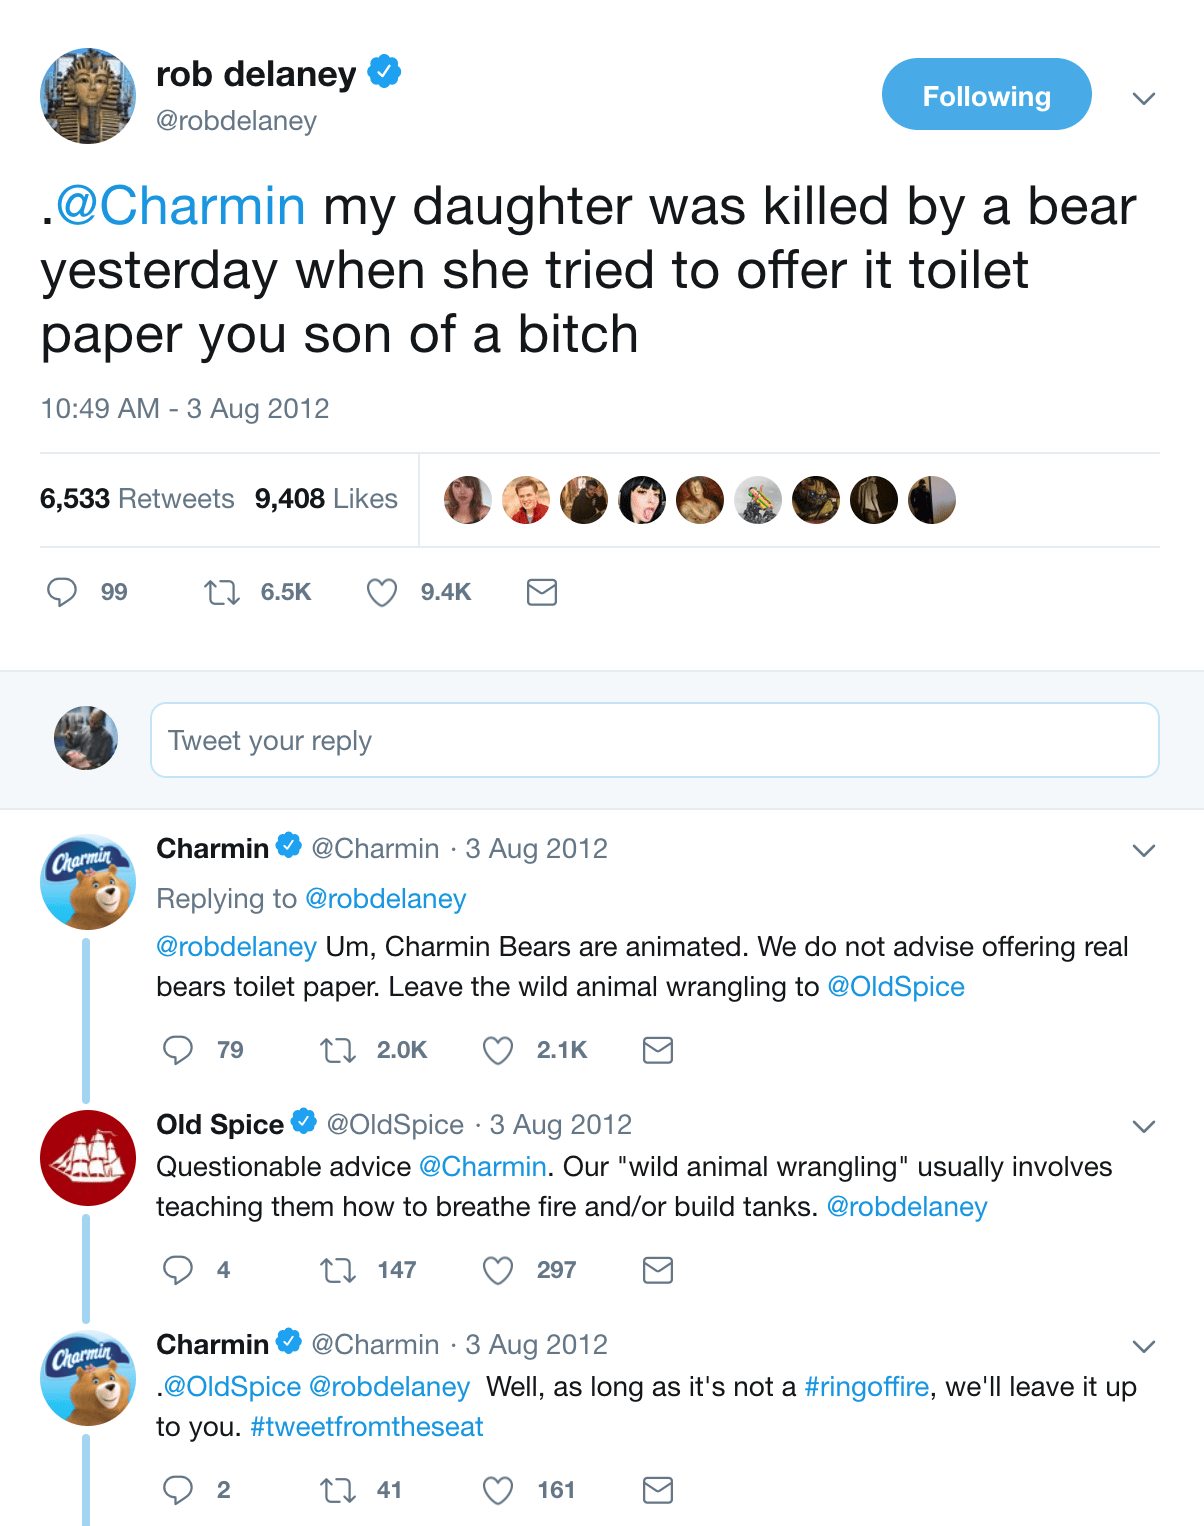Like the Old Spice reply tweet
The image size is (1204, 1526).
pos(498,1270)
